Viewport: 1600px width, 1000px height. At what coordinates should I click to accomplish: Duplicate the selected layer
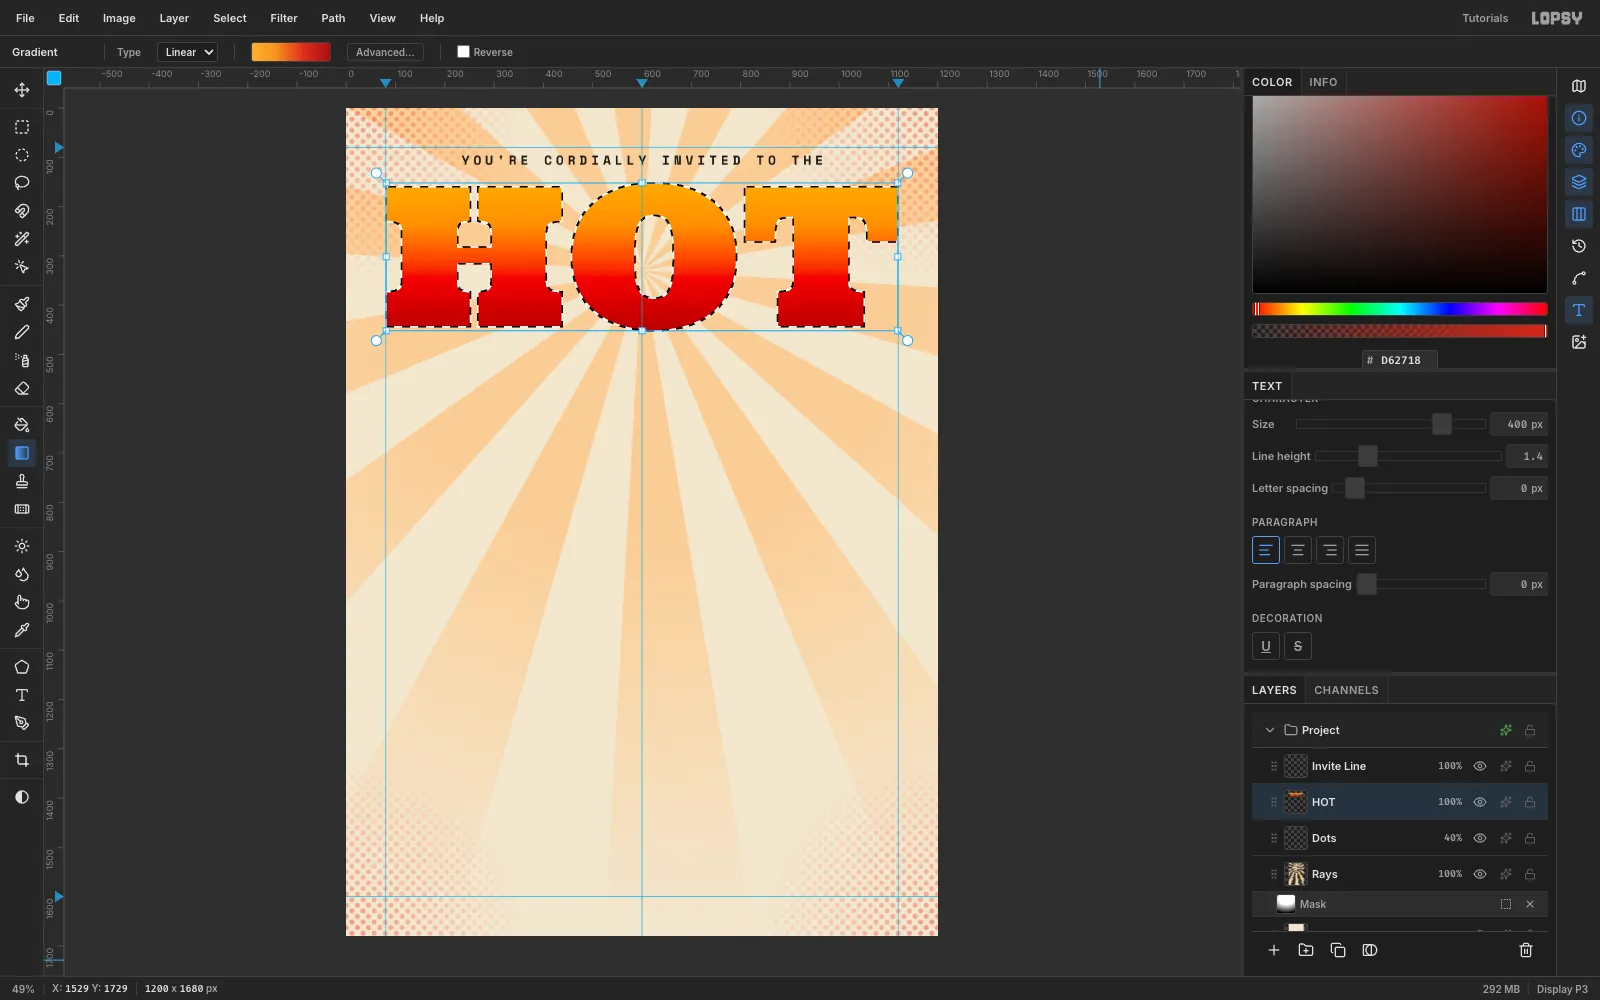(1338, 950)
